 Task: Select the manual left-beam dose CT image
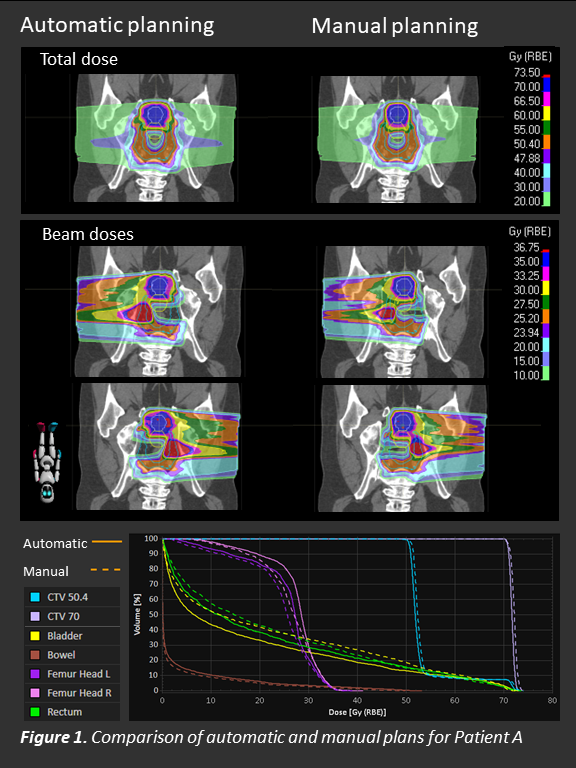(x=403, y=448)
